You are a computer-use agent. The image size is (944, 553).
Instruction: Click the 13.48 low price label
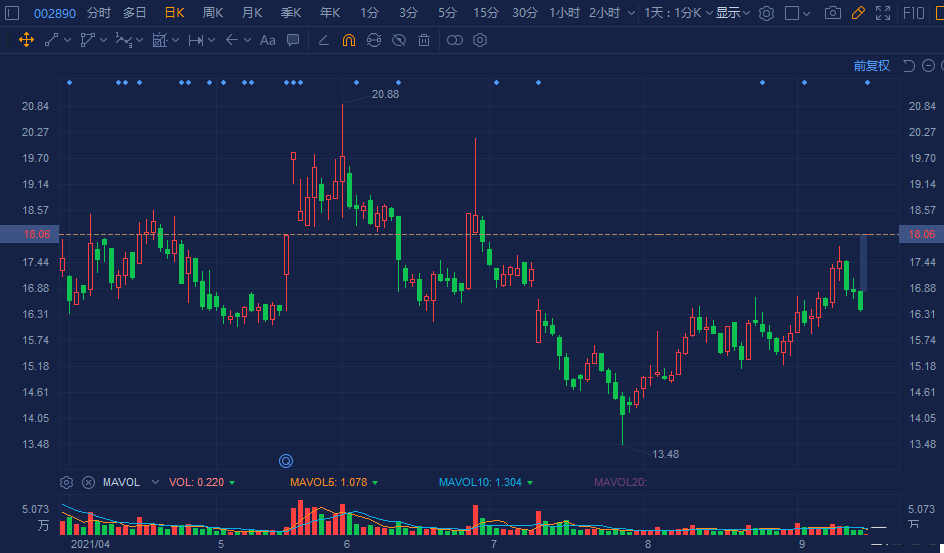[665, 454]
